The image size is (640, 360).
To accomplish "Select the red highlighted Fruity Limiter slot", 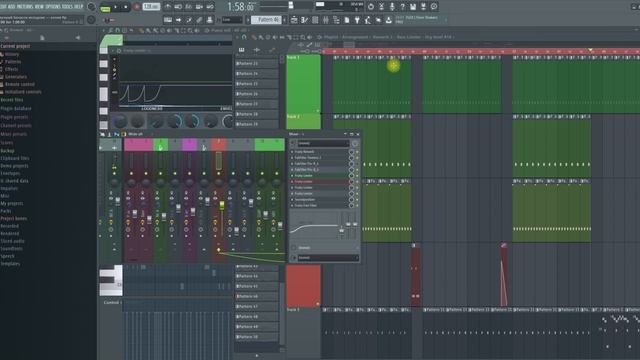I will click(x=320, y=182).
